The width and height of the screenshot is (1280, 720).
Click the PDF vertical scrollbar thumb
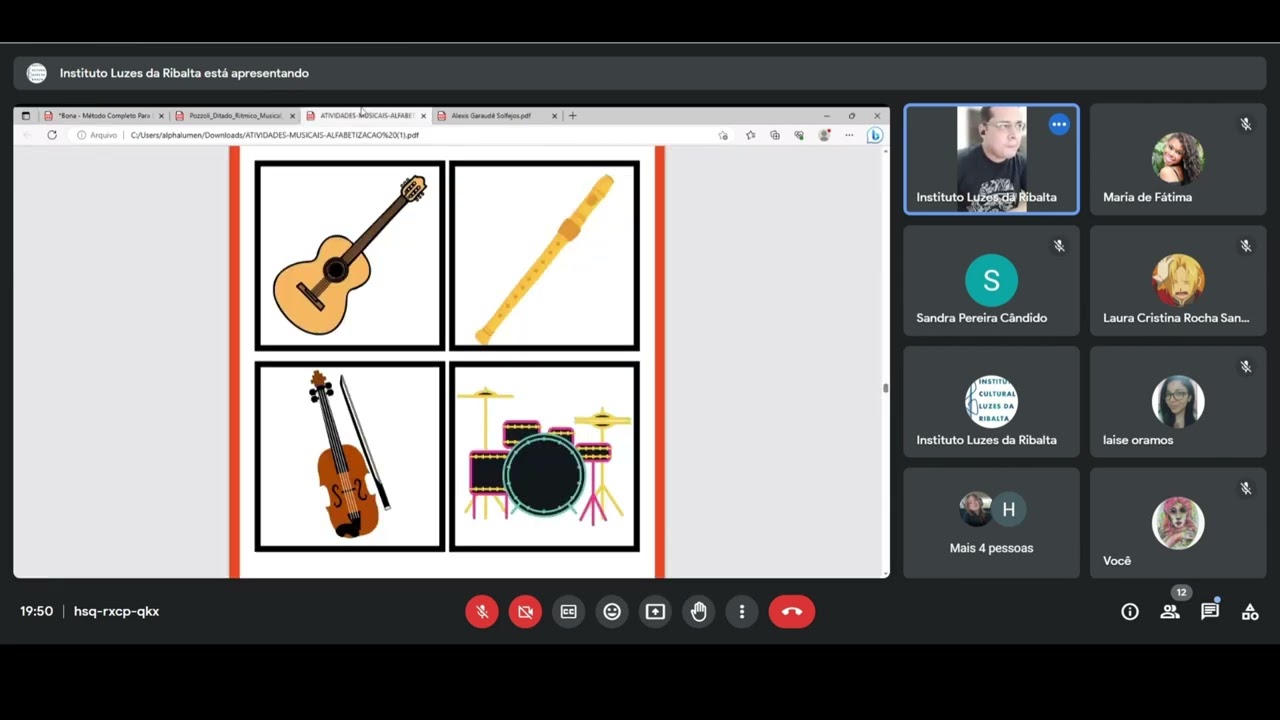pyautogui.click(x=885, y=388)
